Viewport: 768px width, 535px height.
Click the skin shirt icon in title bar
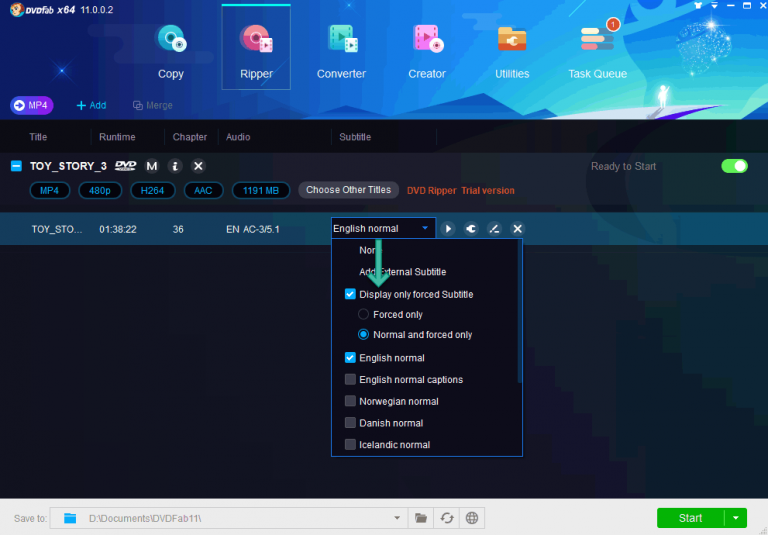698,5
